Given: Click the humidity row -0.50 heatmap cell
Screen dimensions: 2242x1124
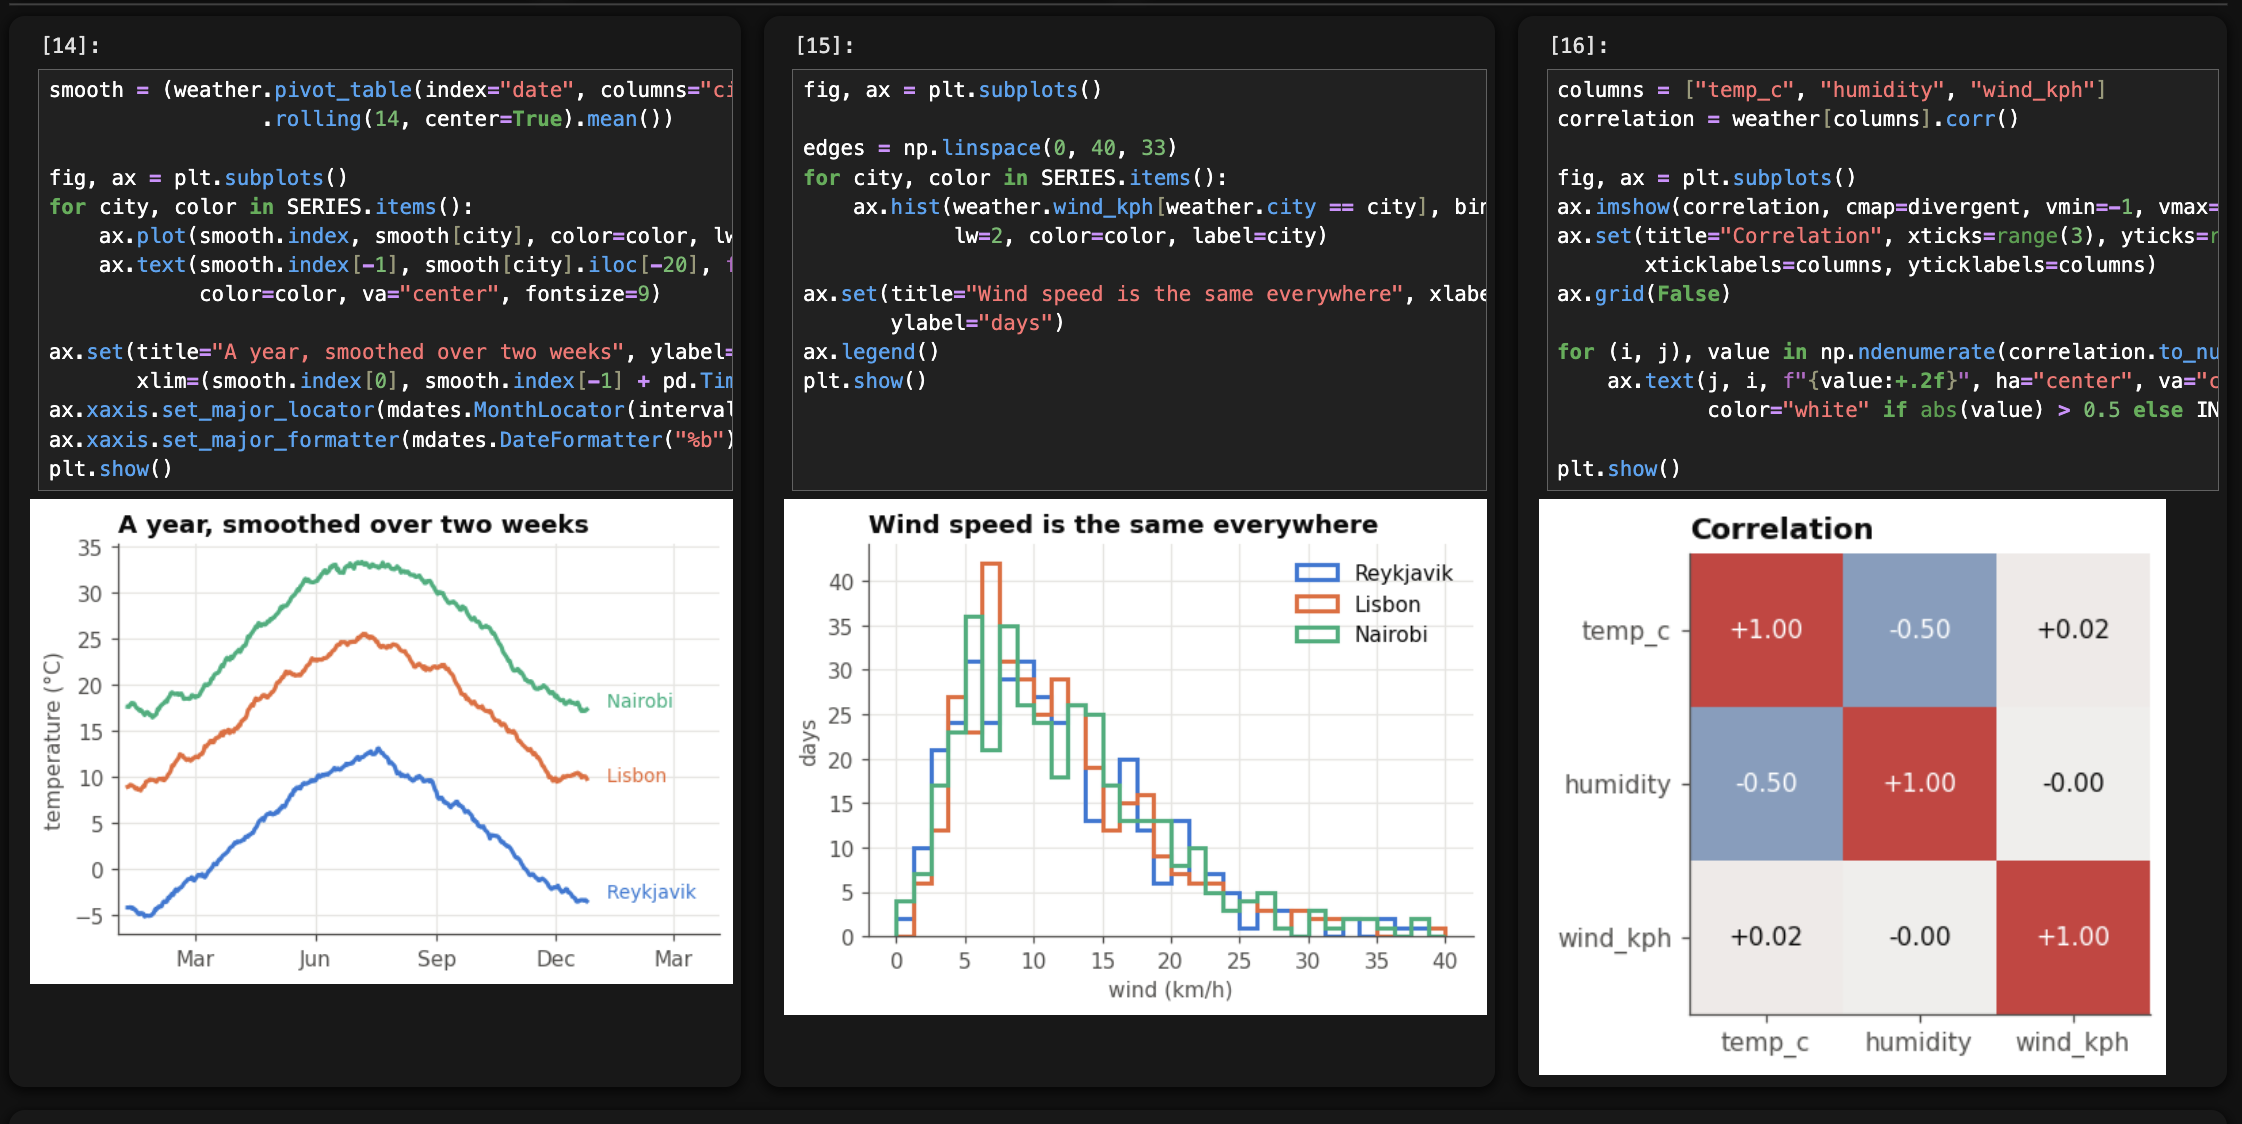Looking at the screenshot, I should click(1766, 783).
